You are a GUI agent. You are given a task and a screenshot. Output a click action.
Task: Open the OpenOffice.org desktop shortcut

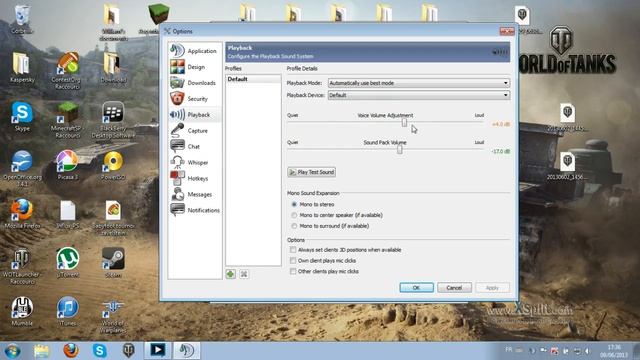pos(22,167)
